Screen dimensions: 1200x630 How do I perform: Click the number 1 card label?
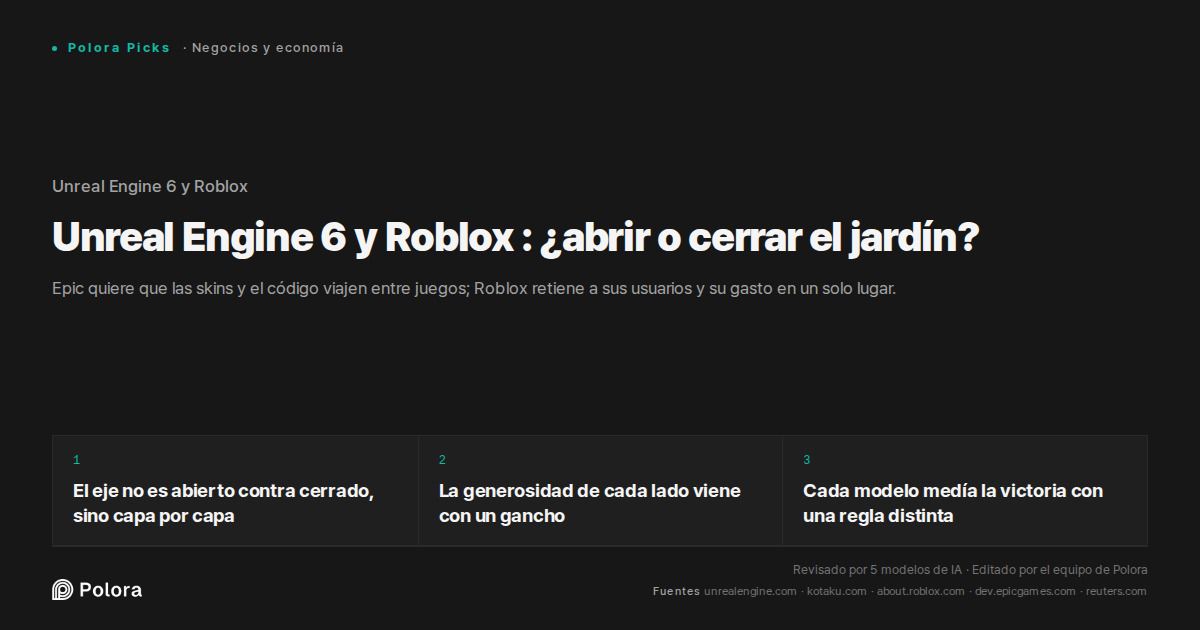[x=76, y=460]
